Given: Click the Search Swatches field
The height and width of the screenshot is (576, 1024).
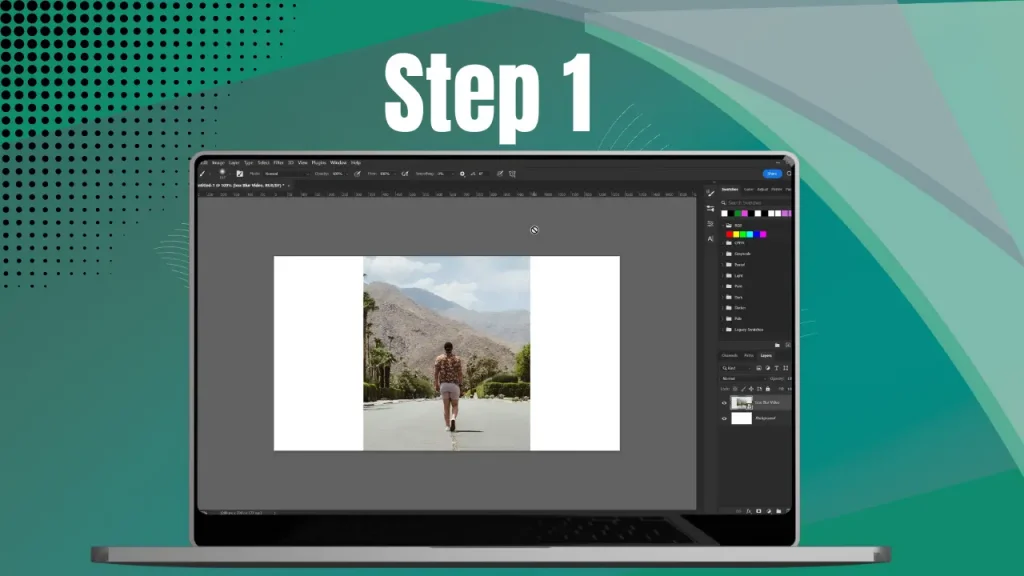Looking at the screenshot, I should pyautogui.click(x=756, y=203).
